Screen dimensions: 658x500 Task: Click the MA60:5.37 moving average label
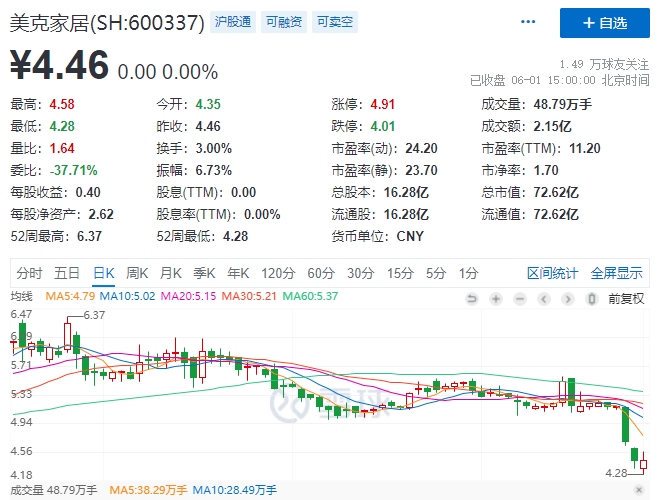pos(310,296)
